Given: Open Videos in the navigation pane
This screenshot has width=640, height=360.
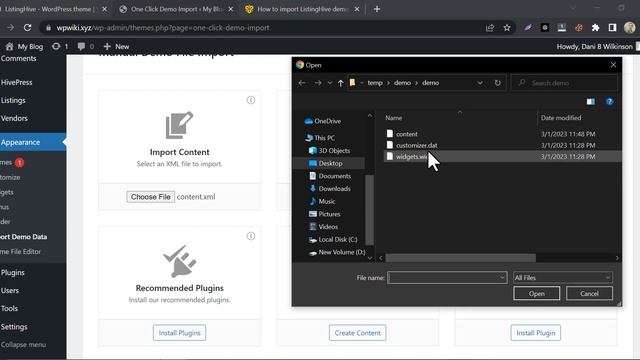Looking at the screenshot, I should [x=323, y=227].
